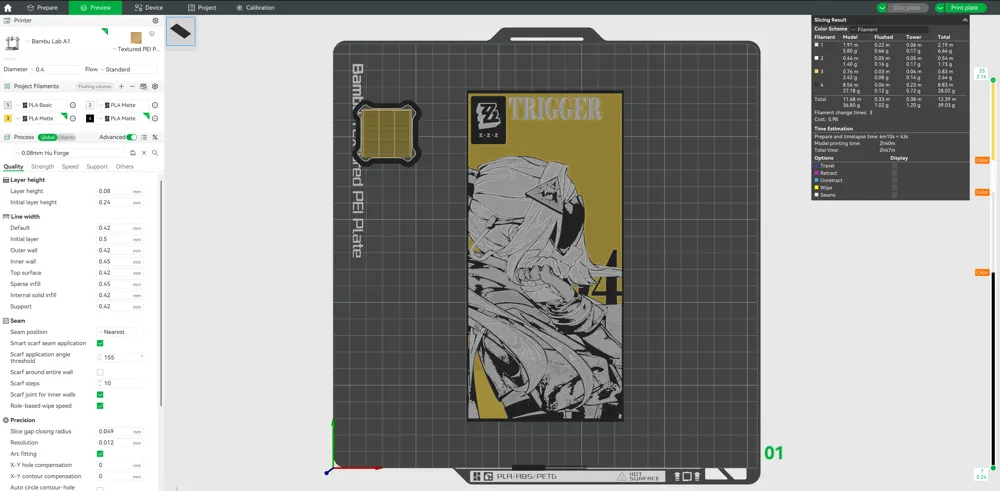Open Project Filaments settings gear

coord(155,86)
